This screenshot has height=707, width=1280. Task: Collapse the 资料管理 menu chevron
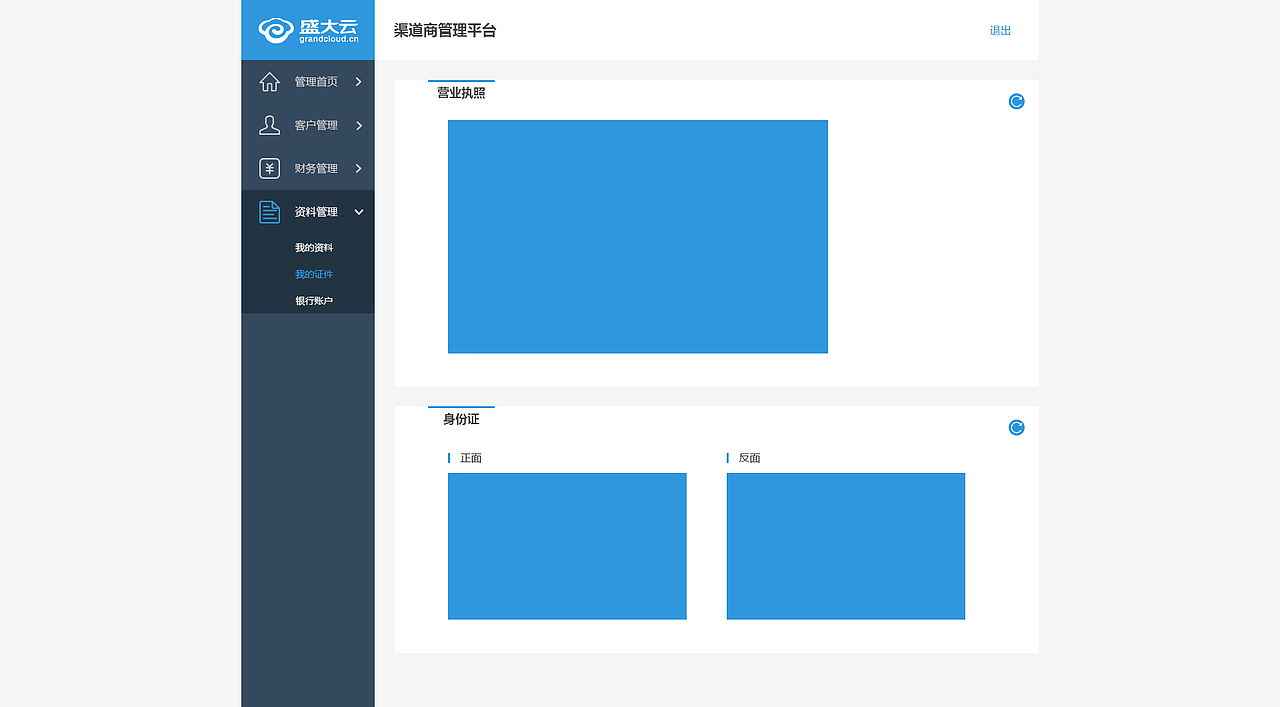(x=359, y=212)
